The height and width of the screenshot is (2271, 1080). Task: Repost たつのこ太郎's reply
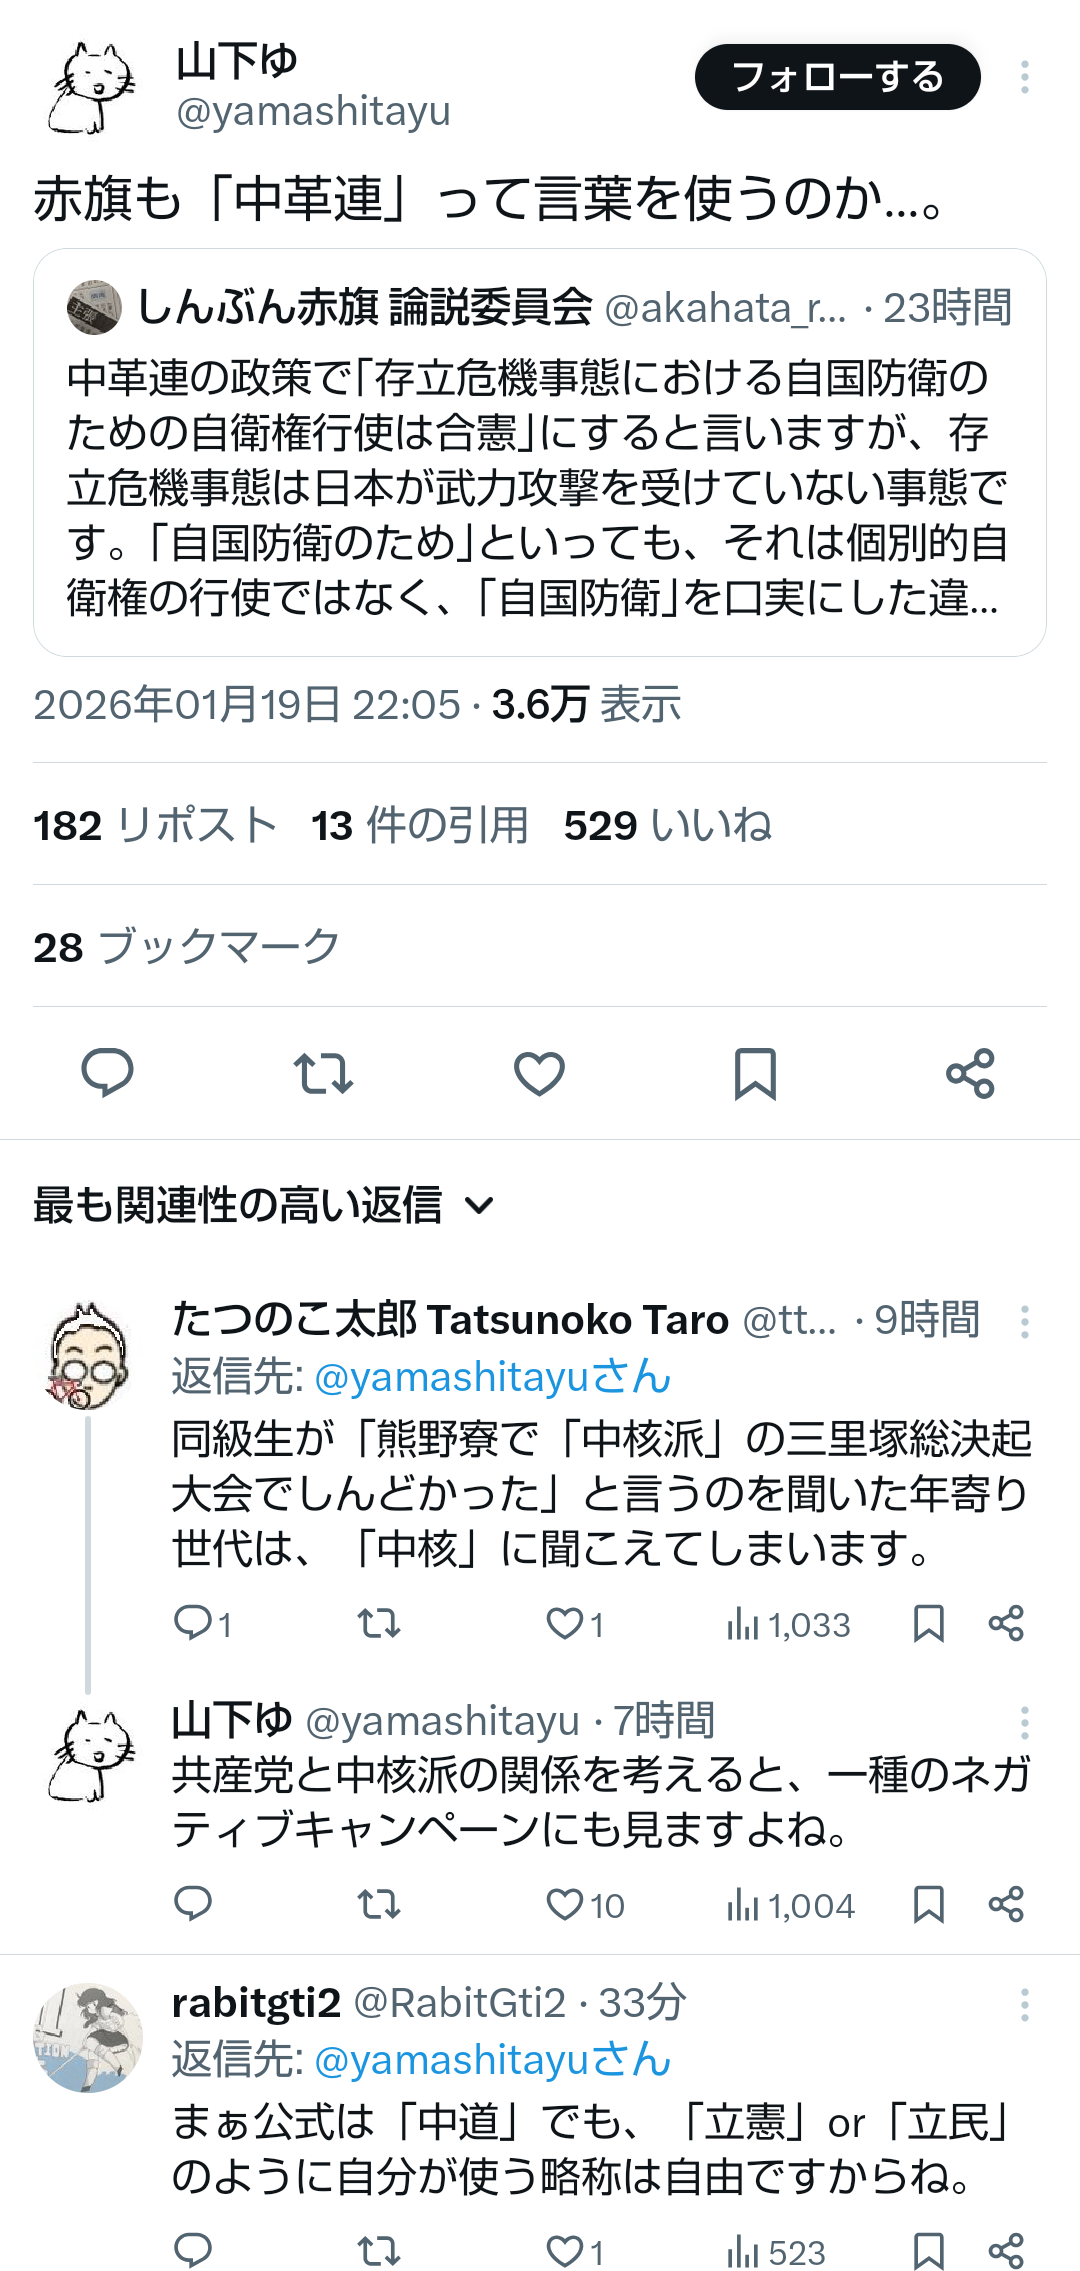point(379,1623)
